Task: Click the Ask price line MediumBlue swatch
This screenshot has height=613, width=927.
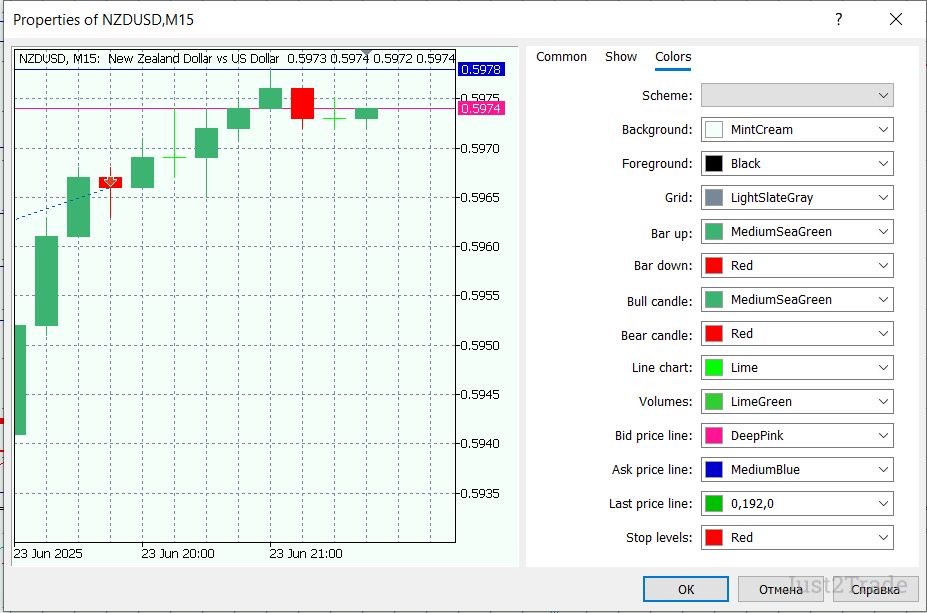Action: click(714, 470)
